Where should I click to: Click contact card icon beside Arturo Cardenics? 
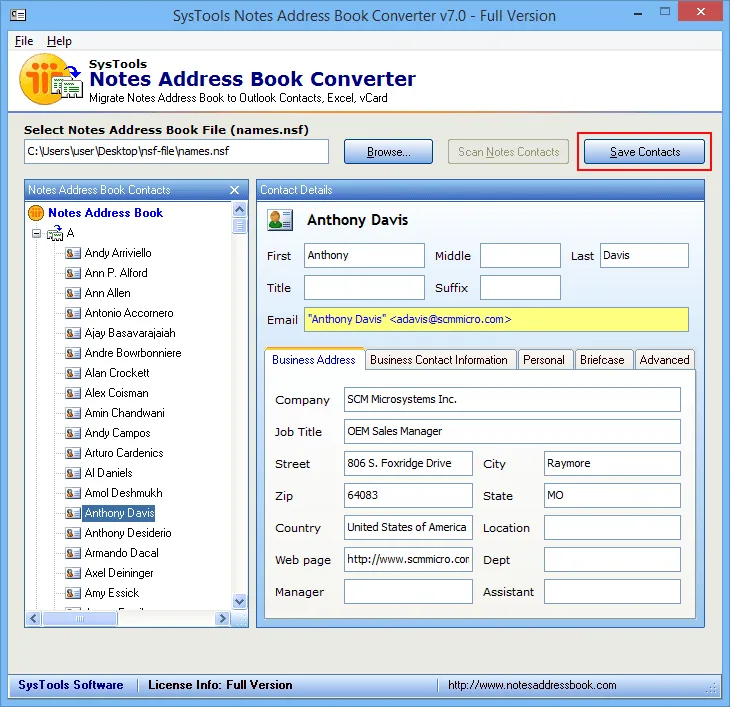coord(73,453)
